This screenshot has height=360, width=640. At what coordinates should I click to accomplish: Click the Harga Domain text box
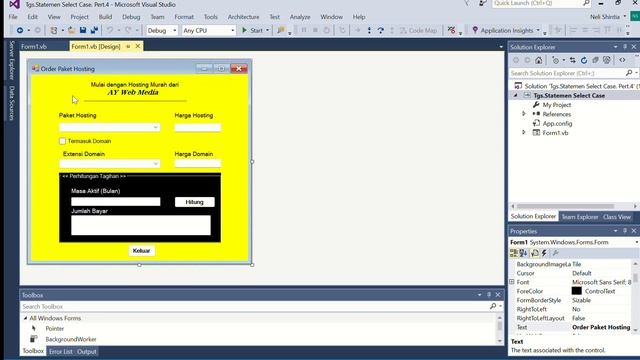coord(198,164)
